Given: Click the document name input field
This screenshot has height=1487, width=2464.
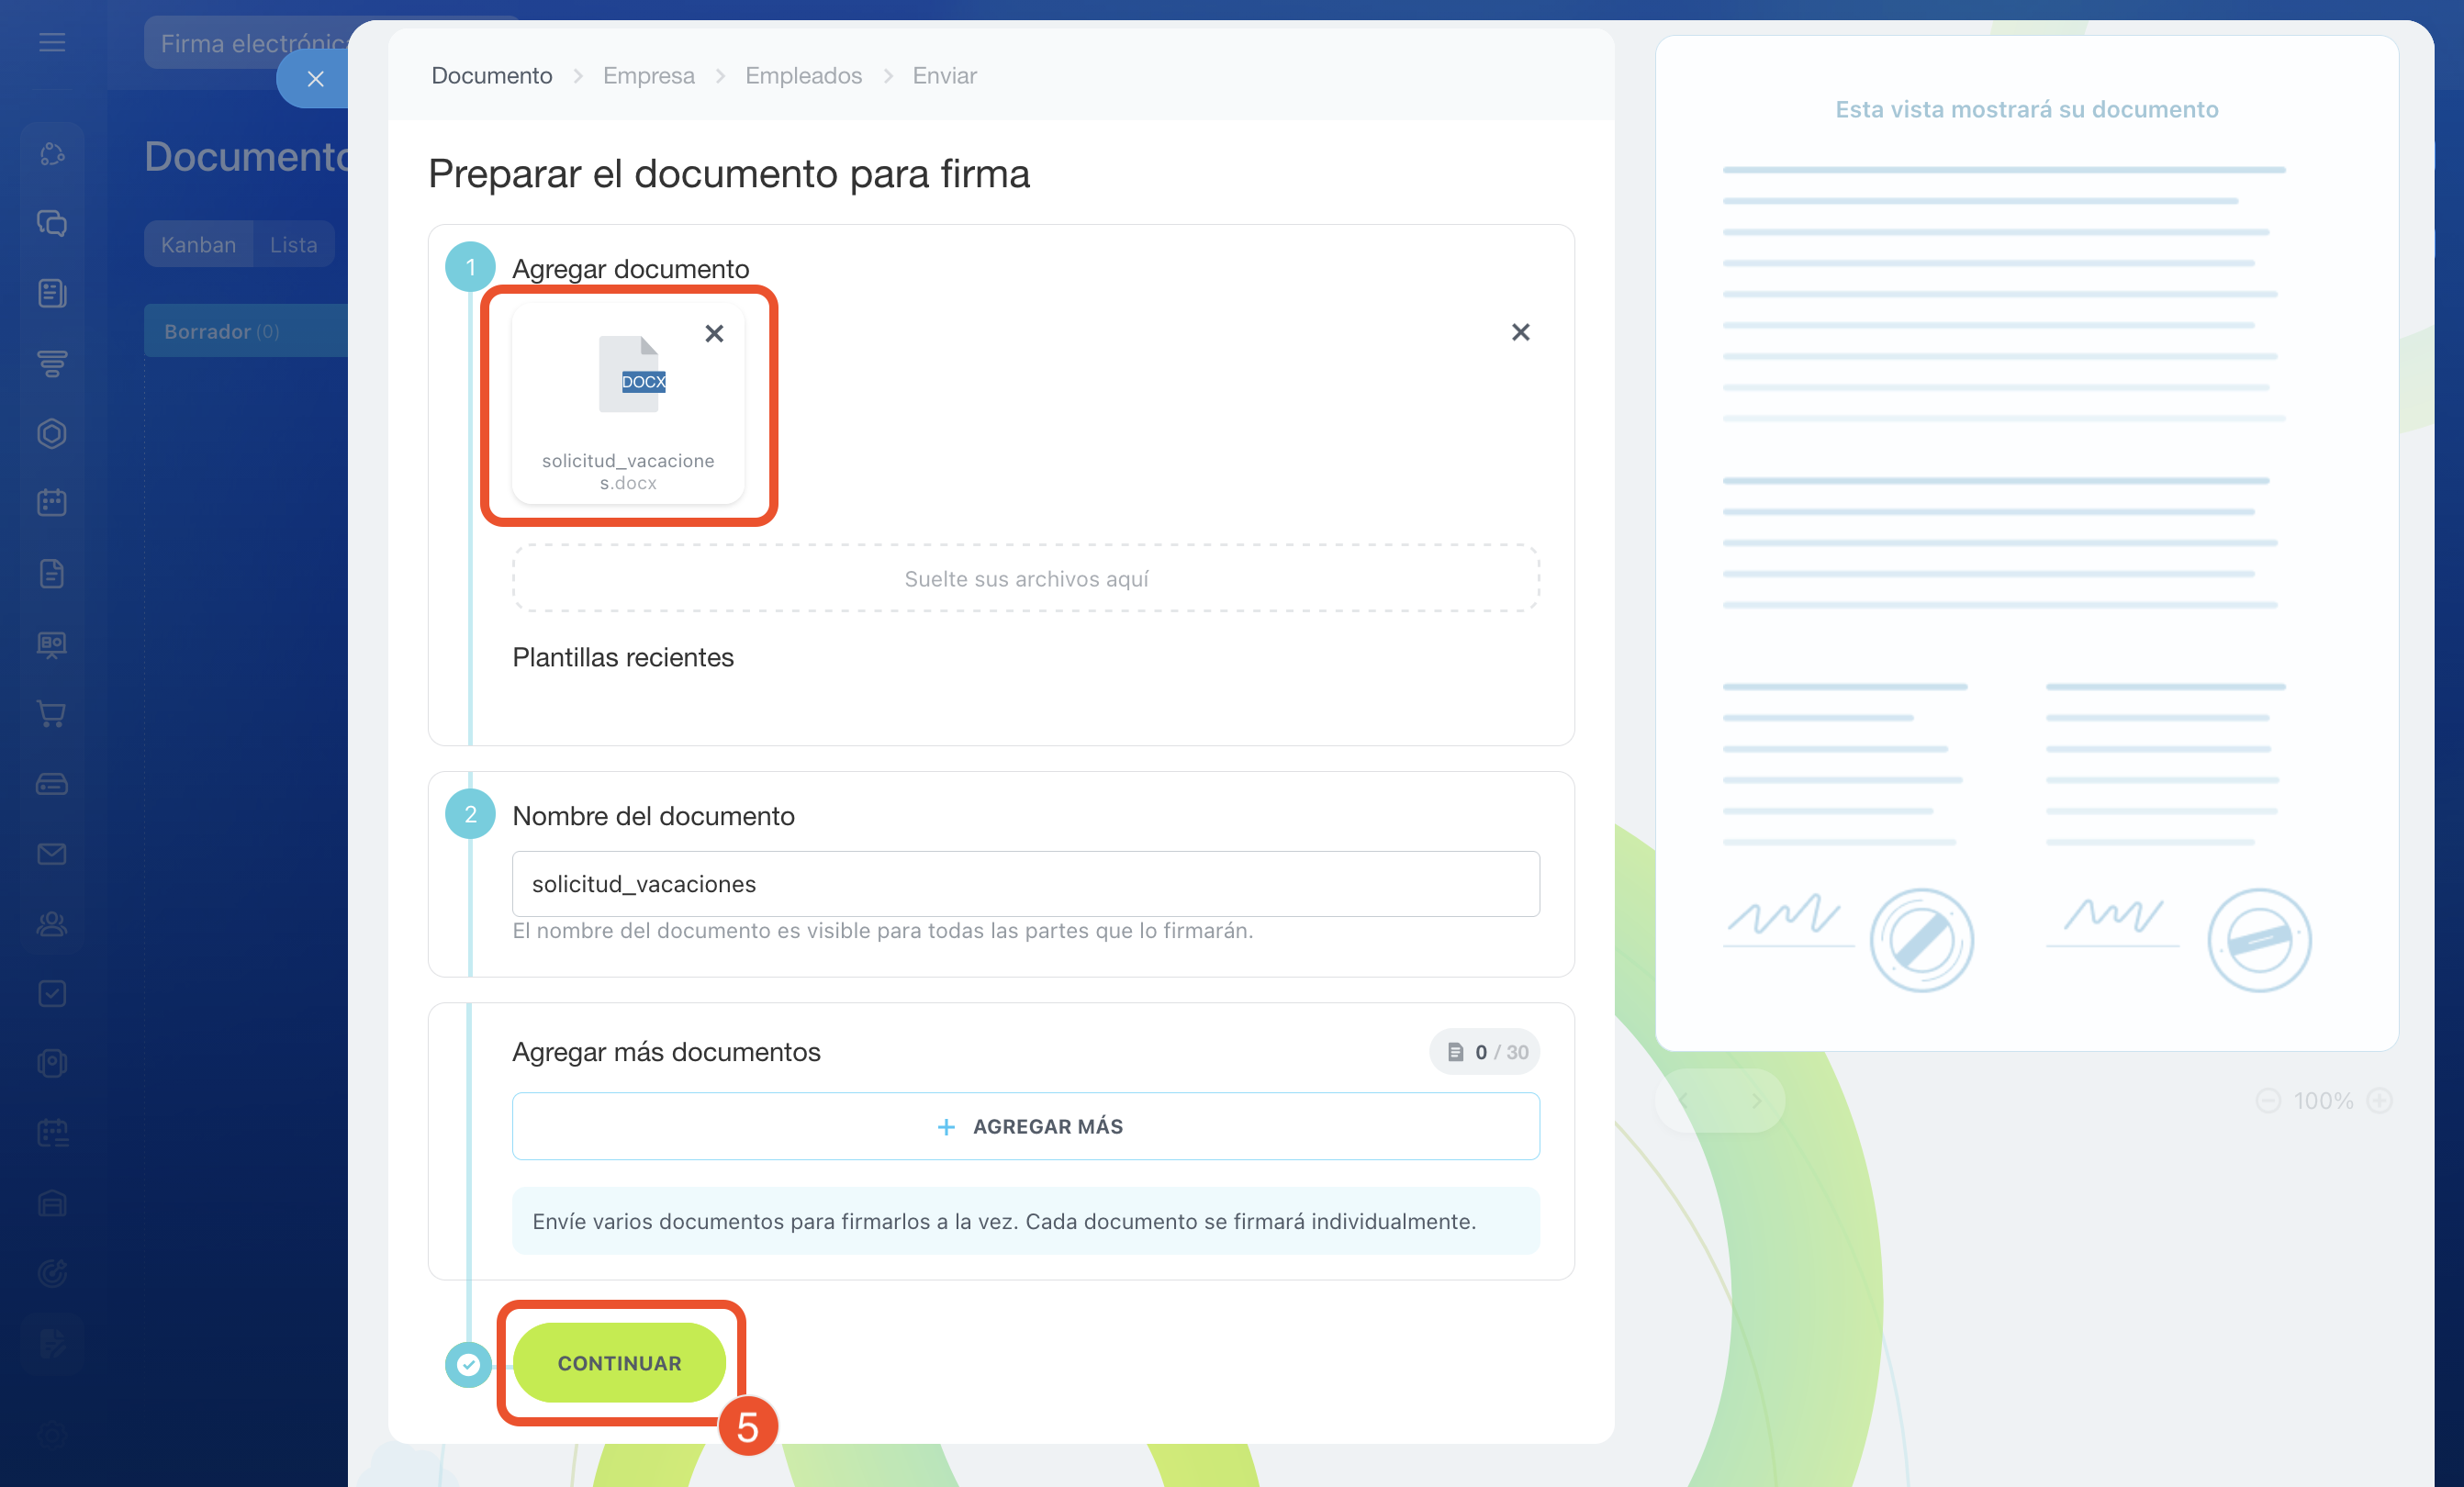Looking at the screenshot, I should (1025, 884).
